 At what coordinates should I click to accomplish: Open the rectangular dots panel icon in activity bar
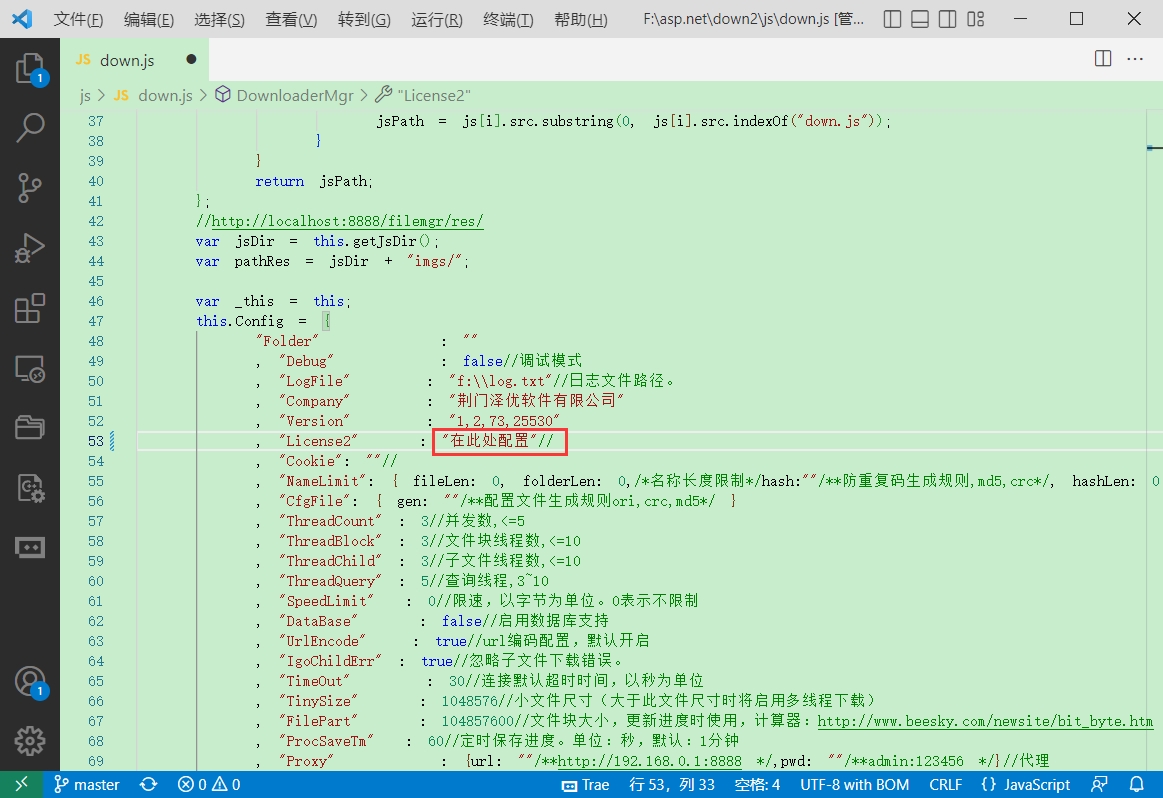tap(30, 548)
